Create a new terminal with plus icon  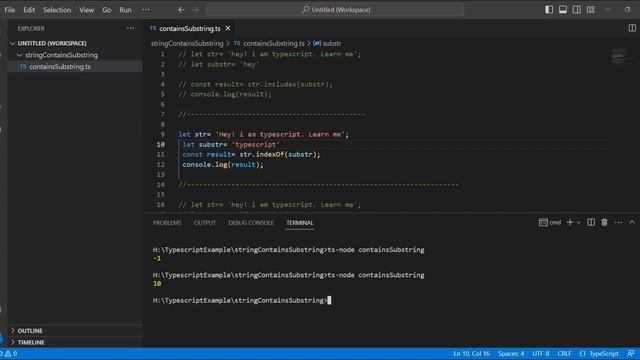click(x=570, y=222)
